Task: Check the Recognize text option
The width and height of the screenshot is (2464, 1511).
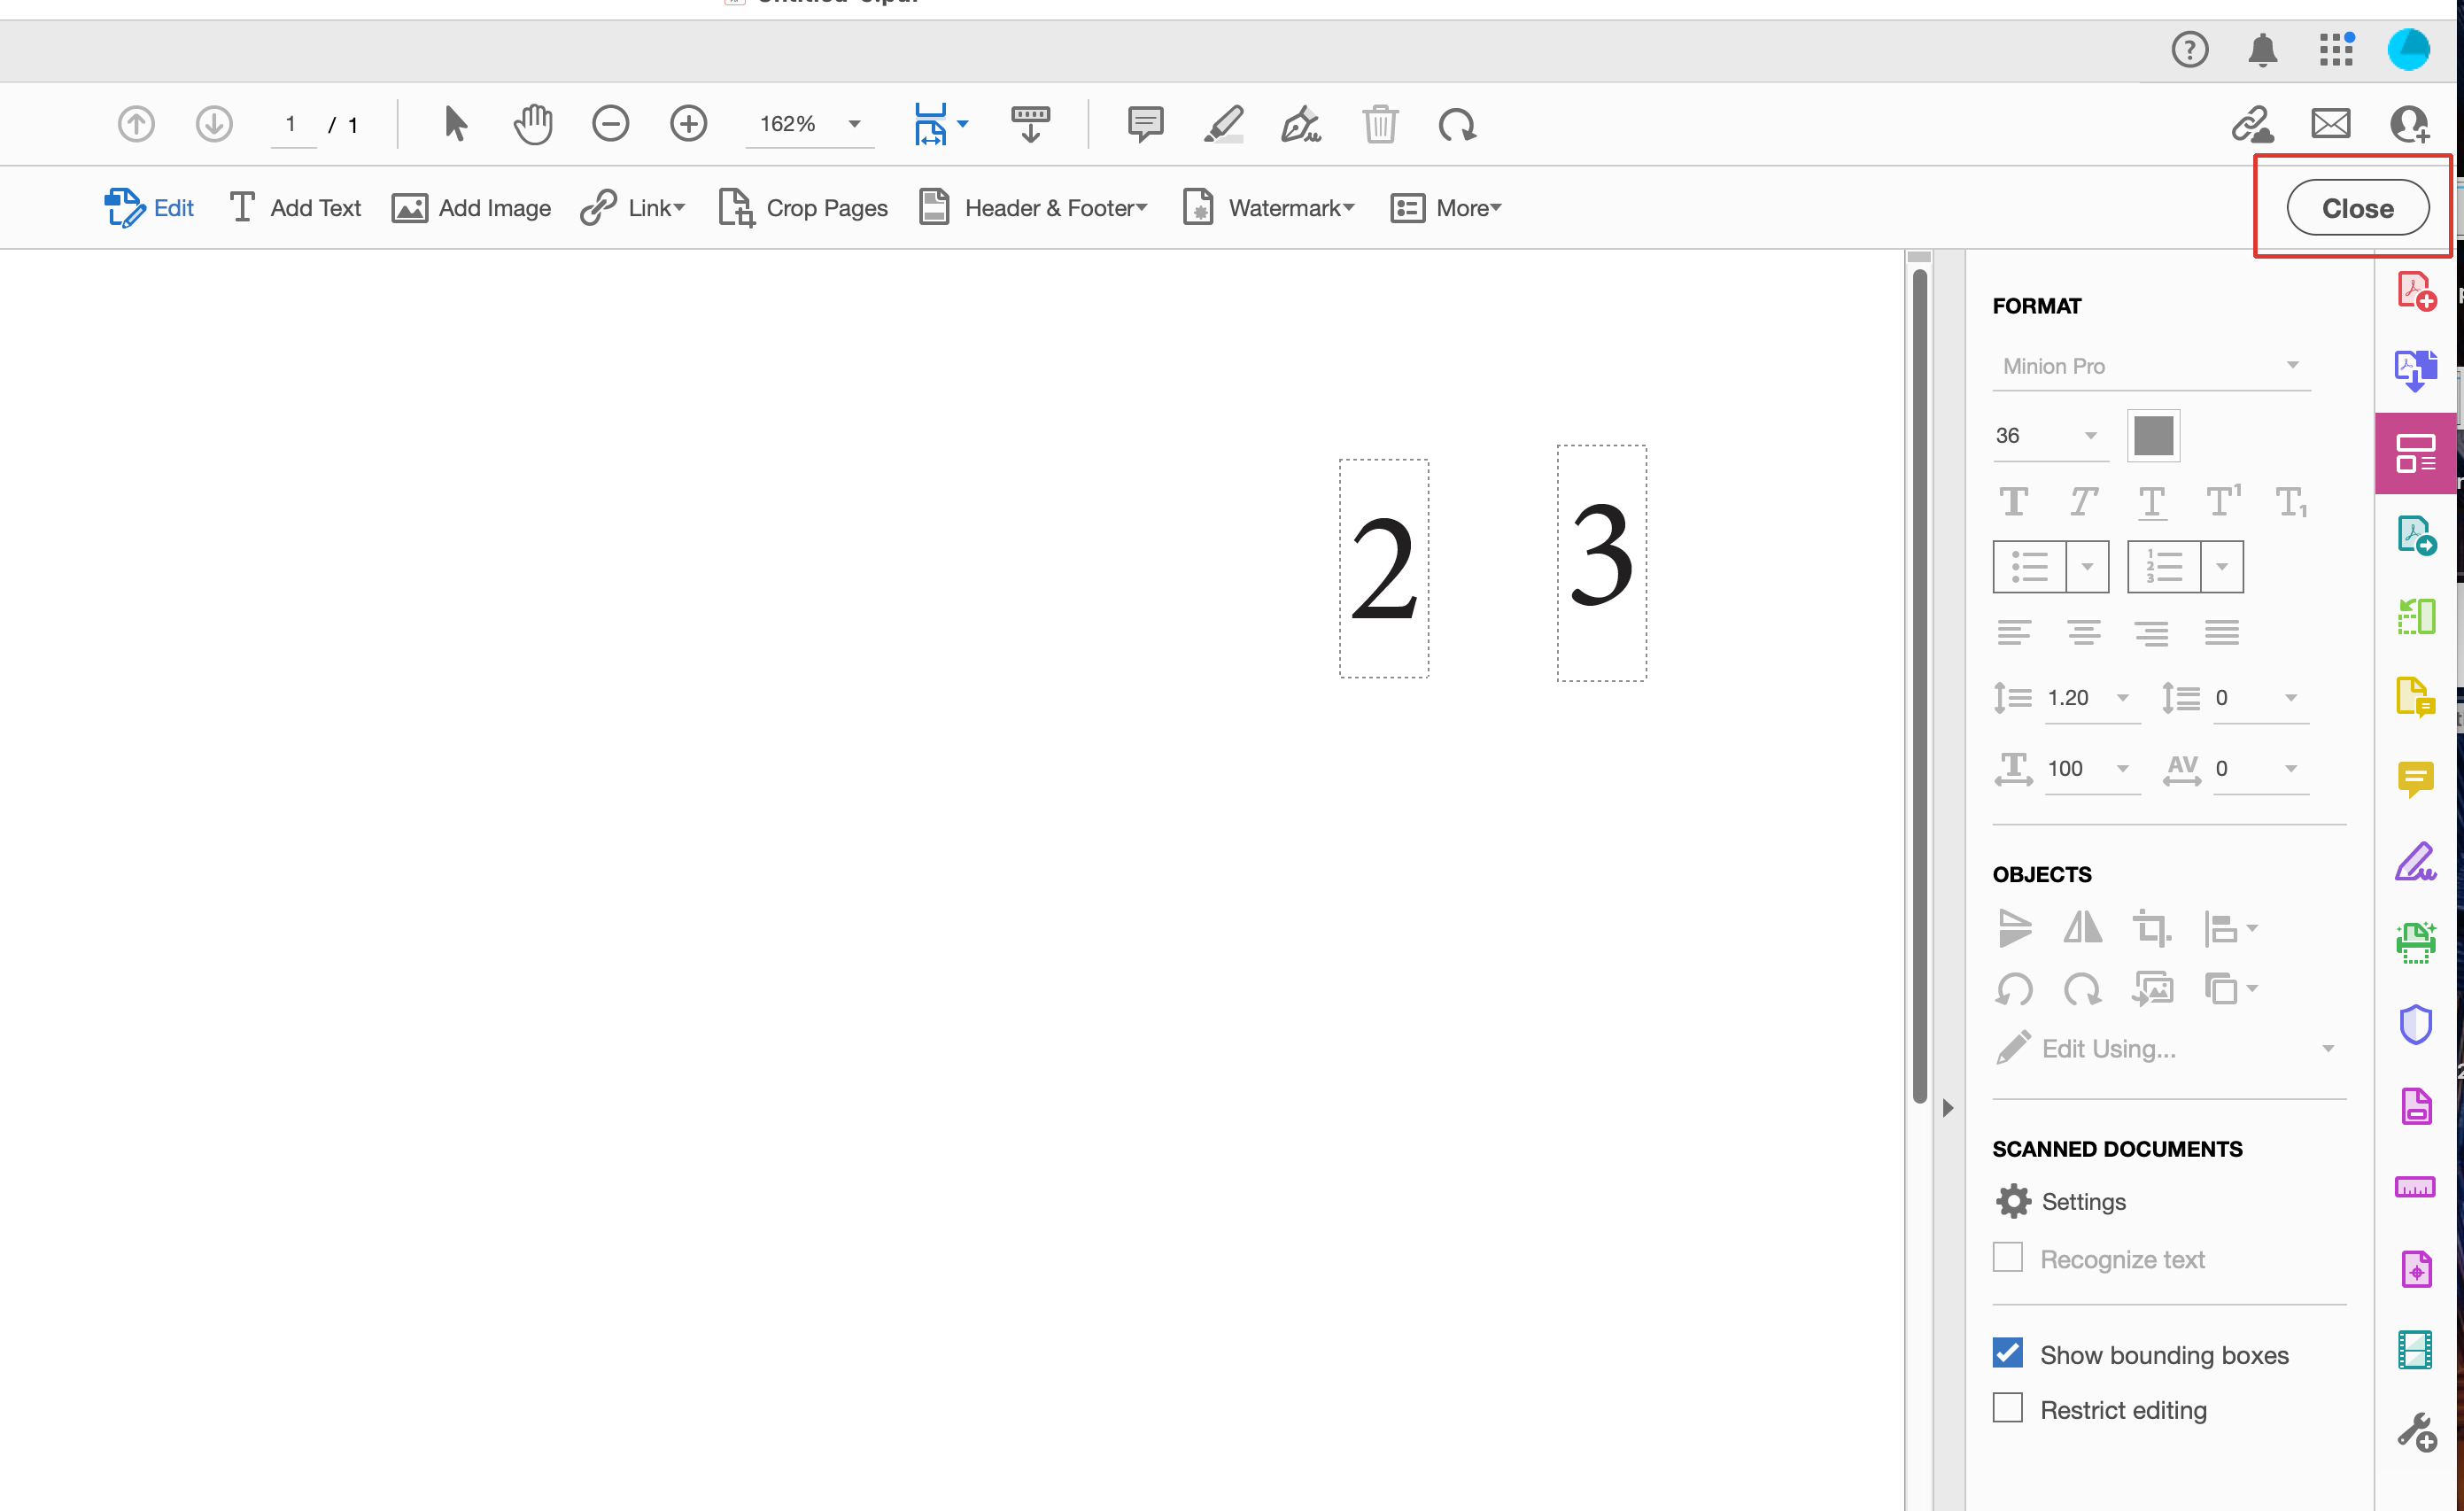Action: [x=2007, y=1257]
